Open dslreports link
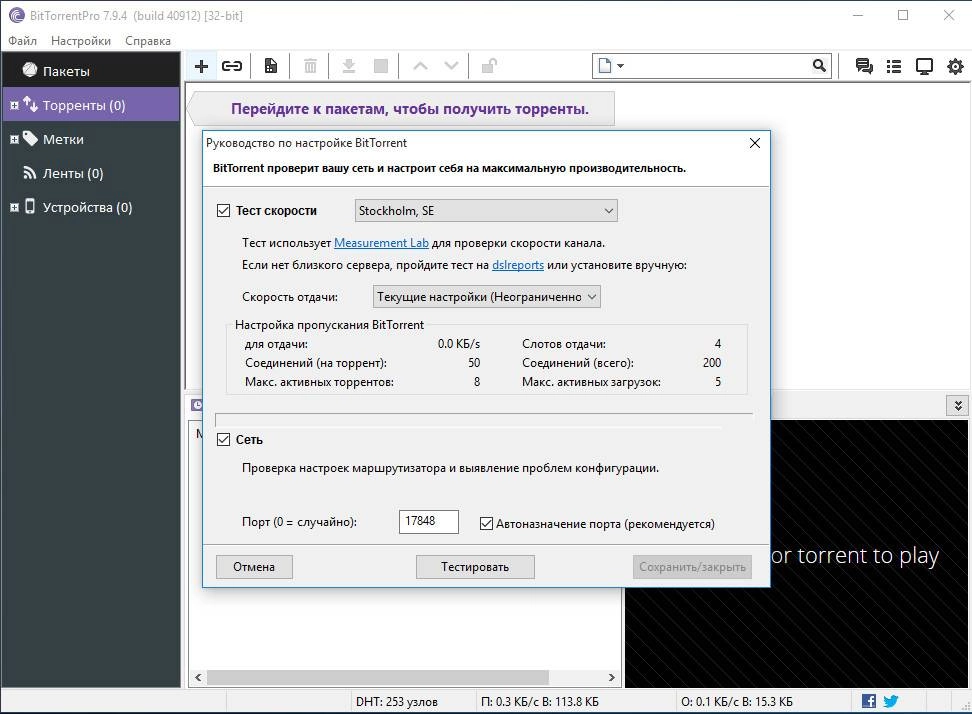The width and height of the screenshot is (972, 714). (x=518, y=265)
